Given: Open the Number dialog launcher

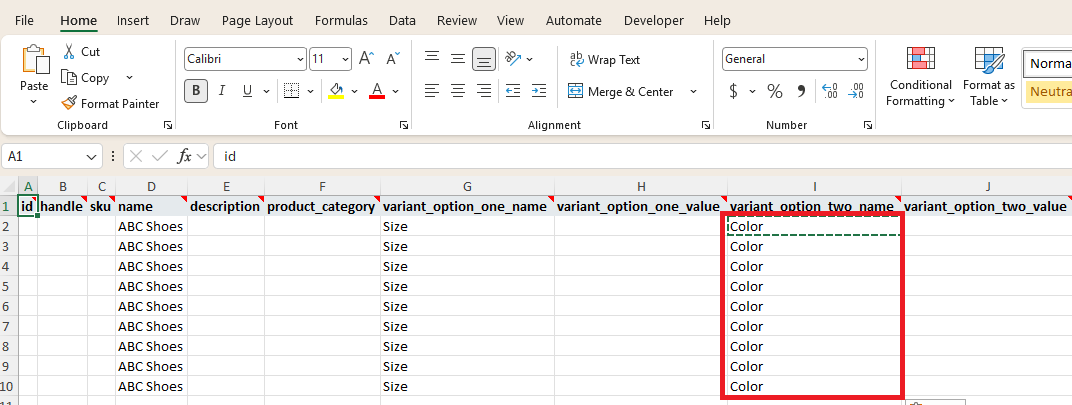Looking at the screenshot, I should click(868, 125).
